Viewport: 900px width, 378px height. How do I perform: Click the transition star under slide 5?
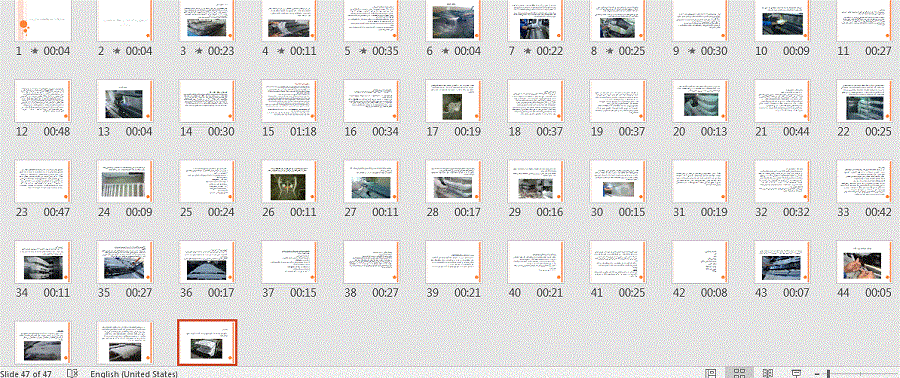tap(363, 51)
